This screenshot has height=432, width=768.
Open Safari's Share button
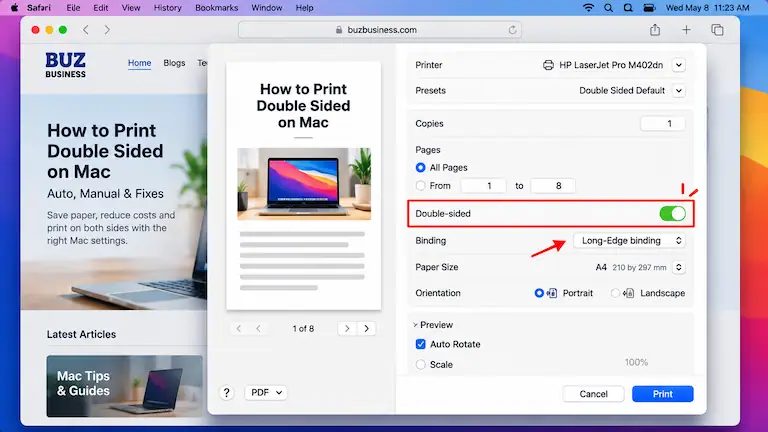tap(655, 30)
